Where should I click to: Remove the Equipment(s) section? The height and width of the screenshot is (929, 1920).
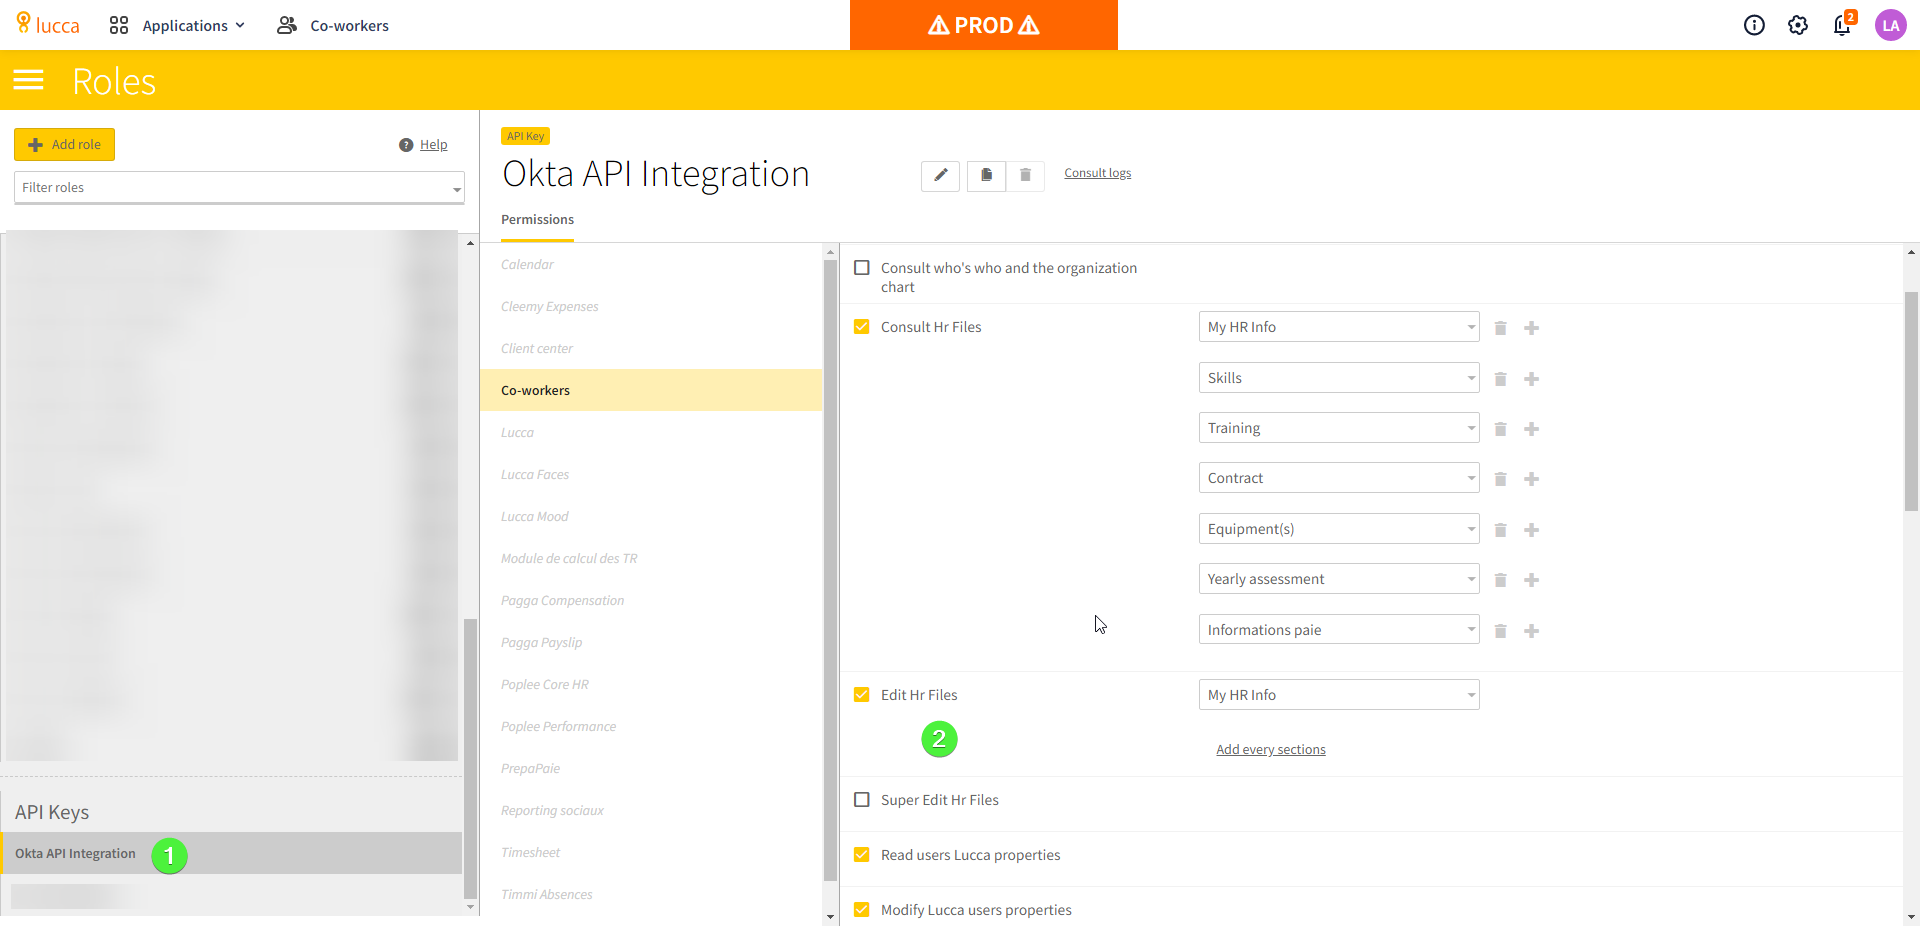click(1500, 530)
